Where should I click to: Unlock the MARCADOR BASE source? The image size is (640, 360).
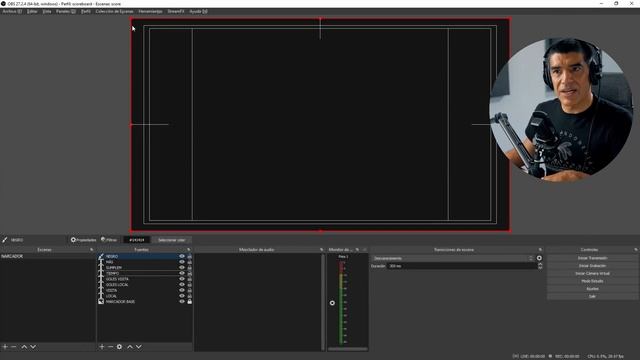tap(189, 302)
